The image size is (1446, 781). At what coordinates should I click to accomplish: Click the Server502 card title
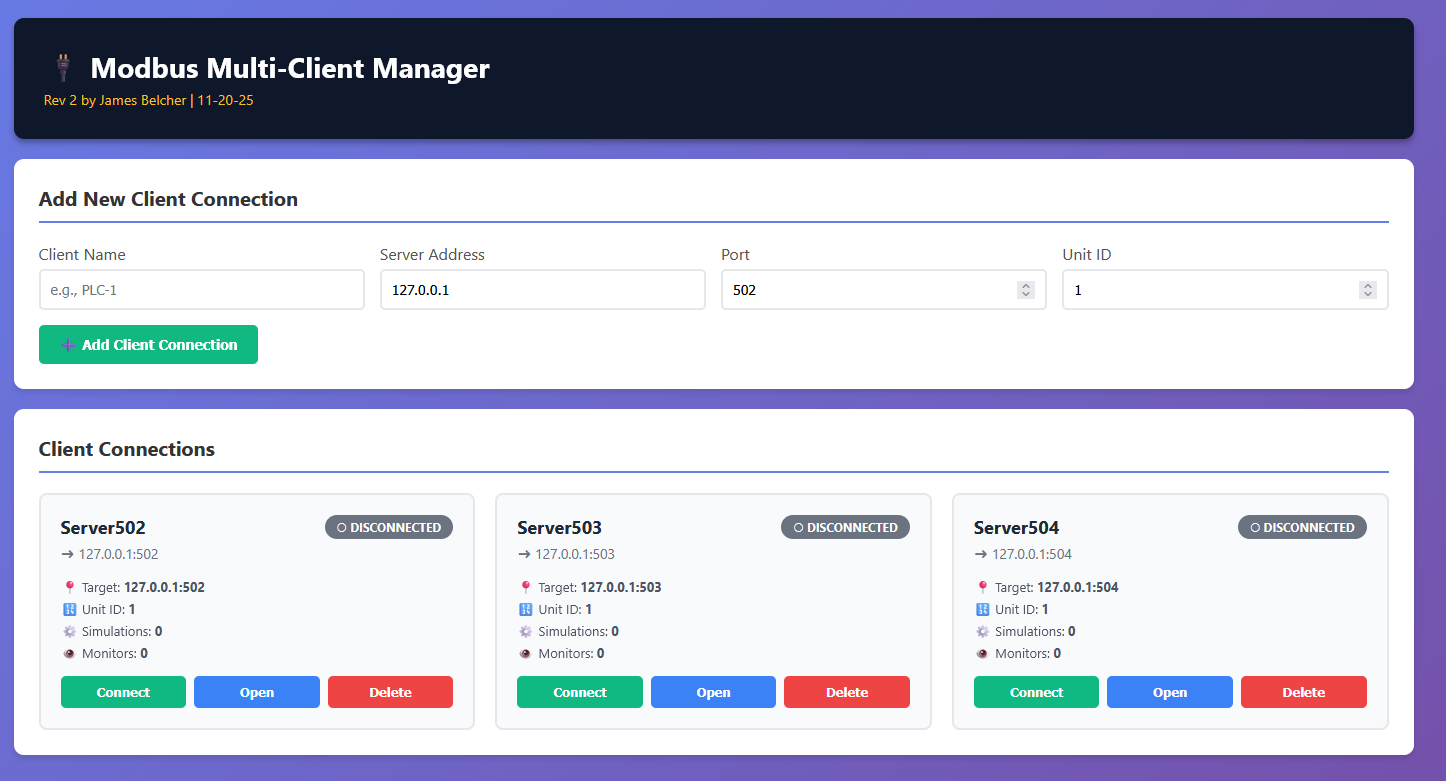point(103,528)
